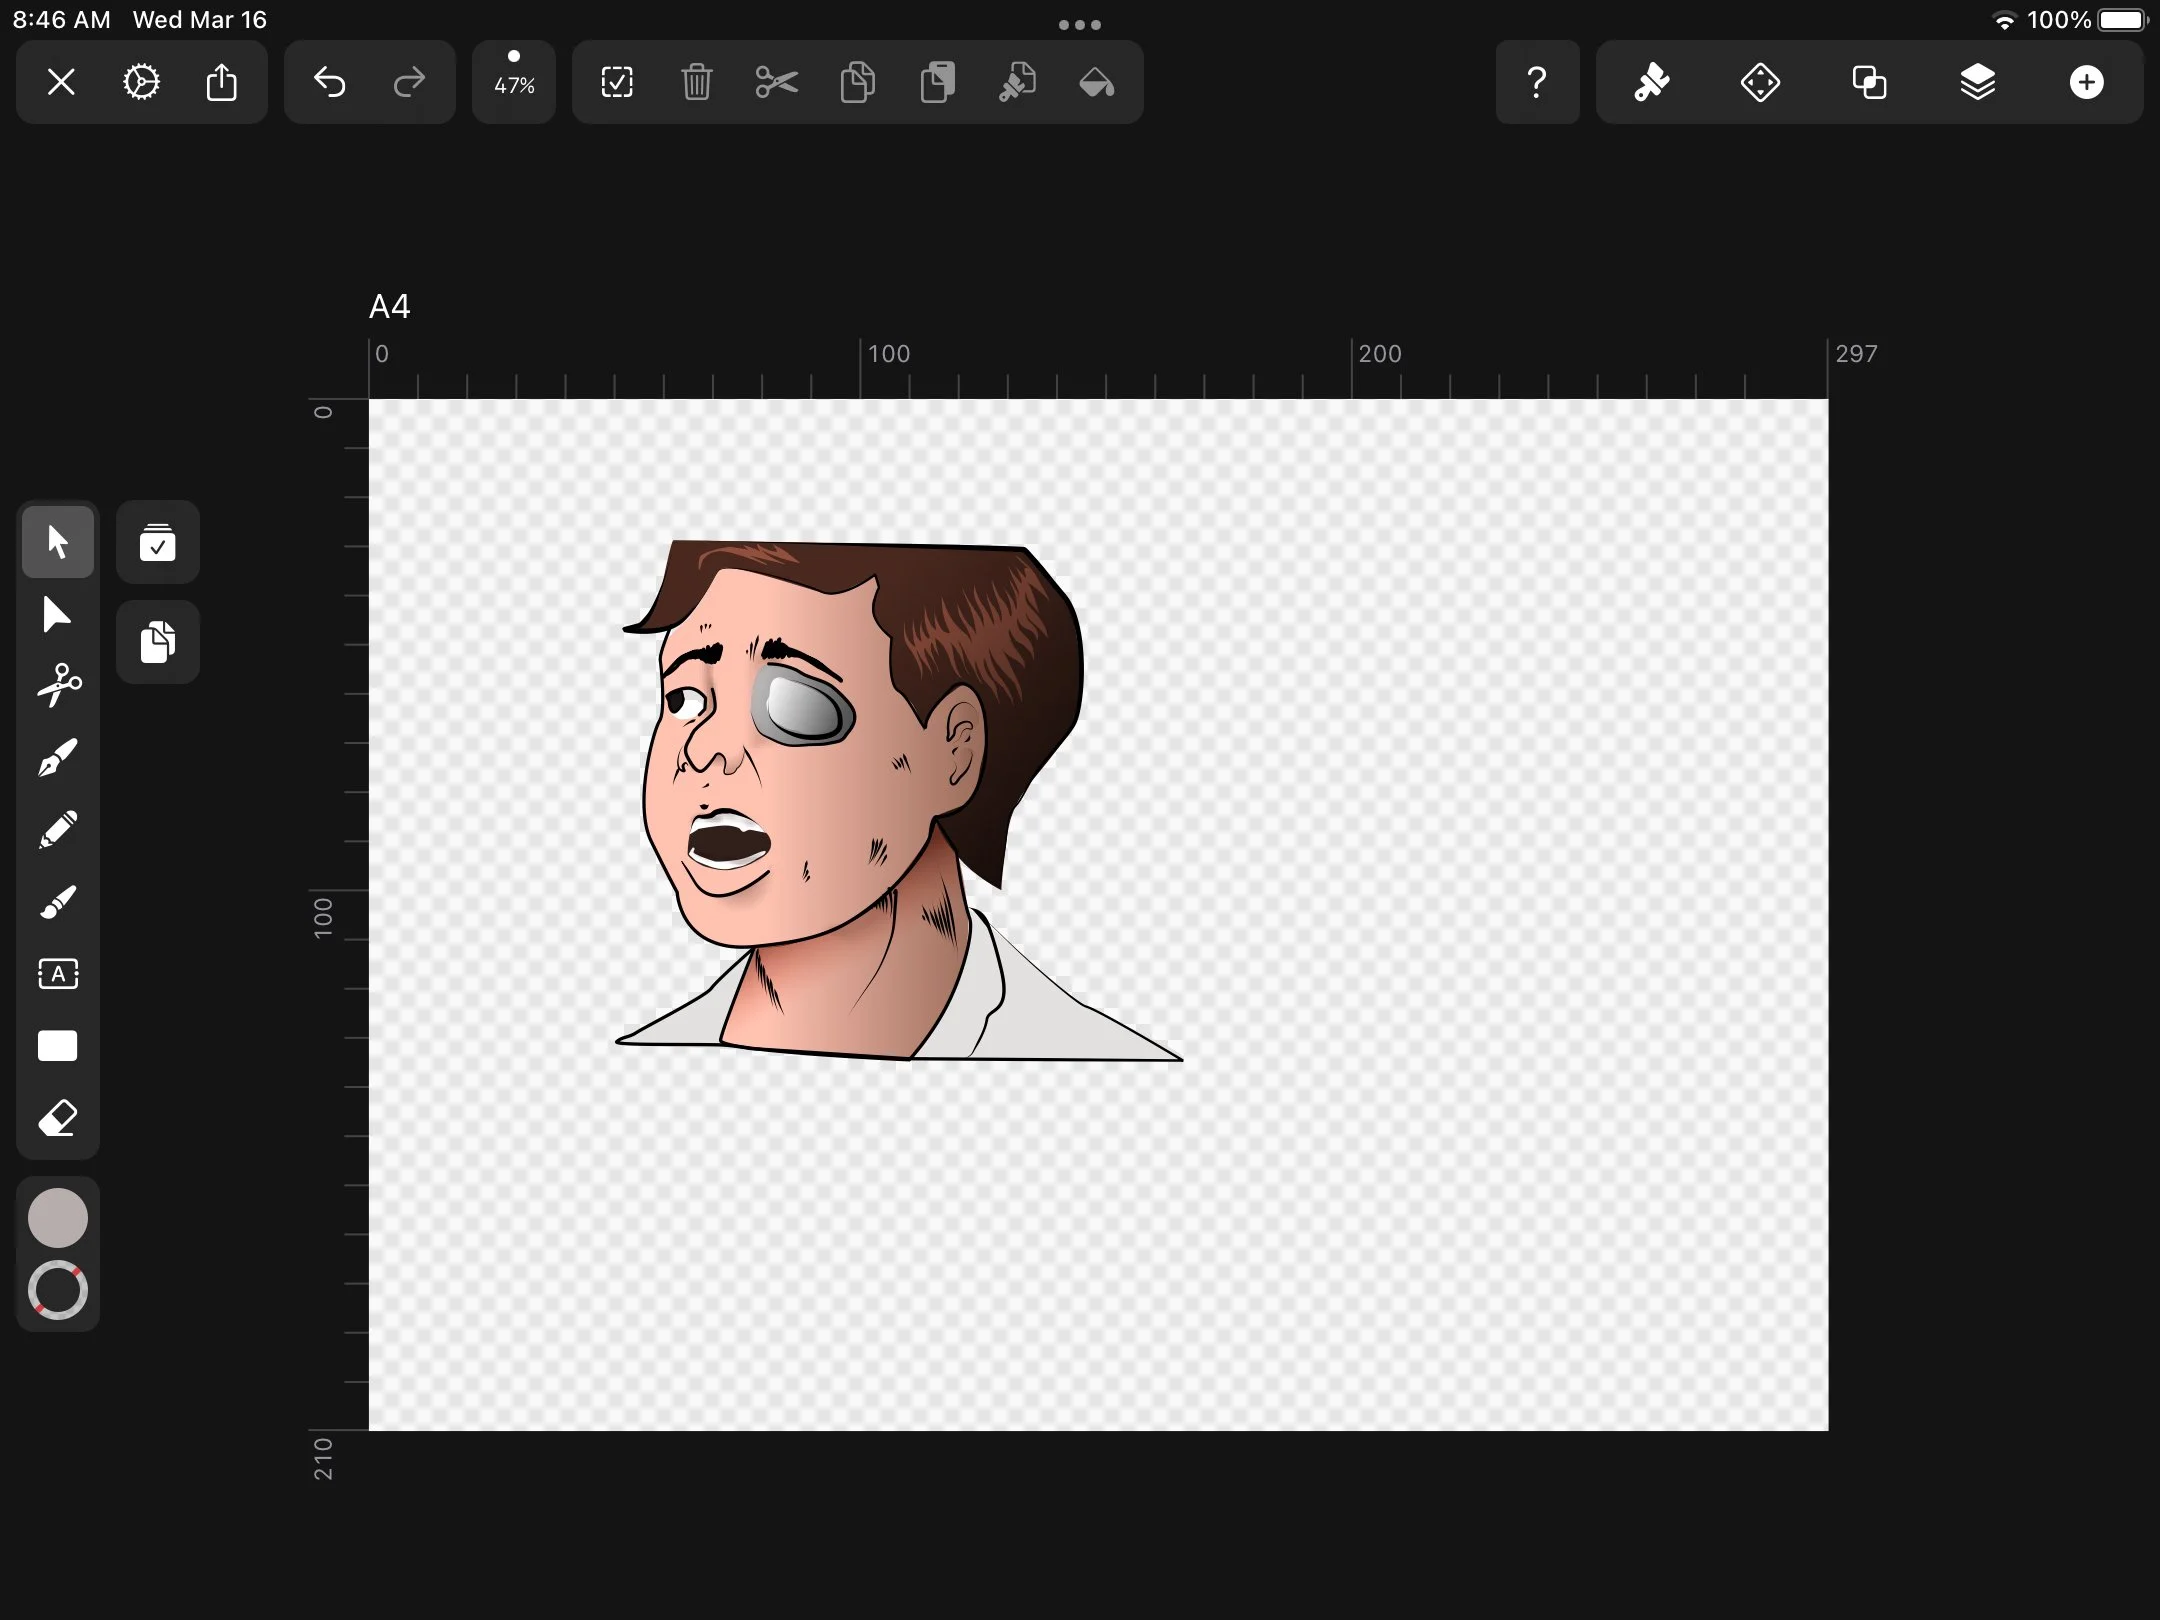Select the Brush tool
Screen dimensions: 2160x1620
[58, 902]
